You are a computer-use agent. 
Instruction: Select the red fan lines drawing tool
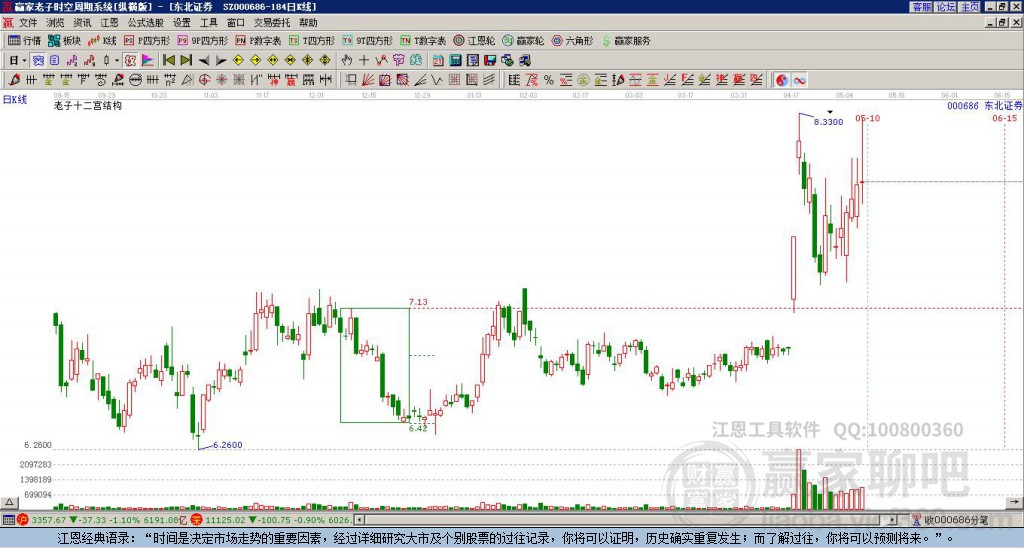(368, 80)
